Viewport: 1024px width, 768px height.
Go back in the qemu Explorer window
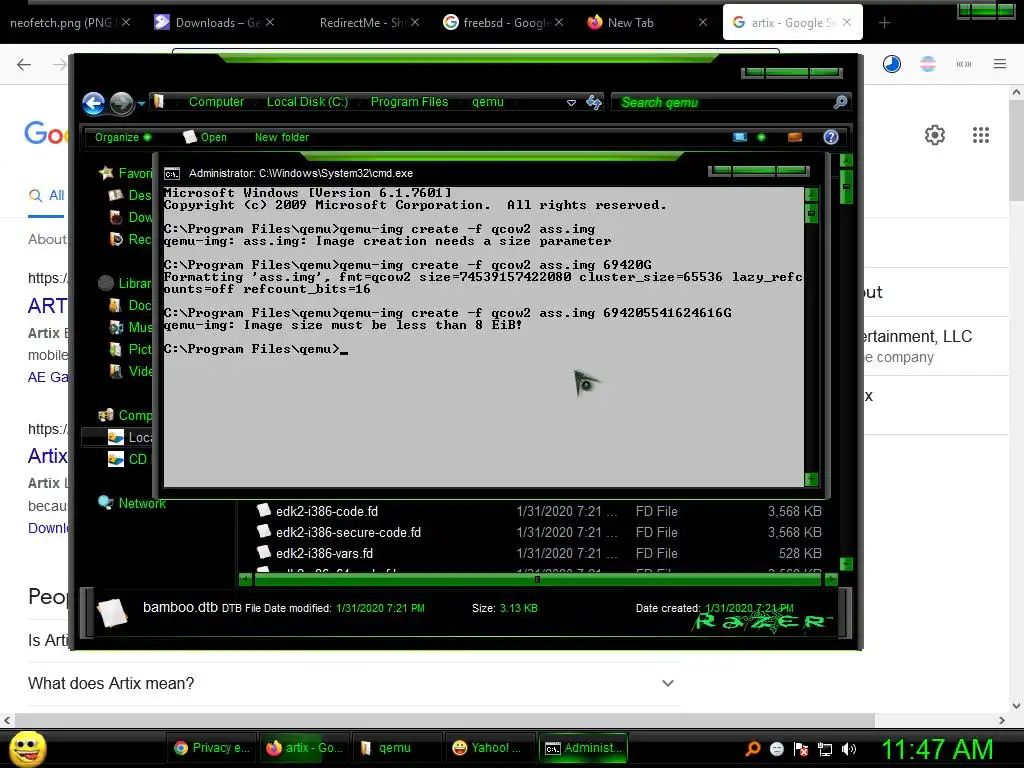pos(93,103)
